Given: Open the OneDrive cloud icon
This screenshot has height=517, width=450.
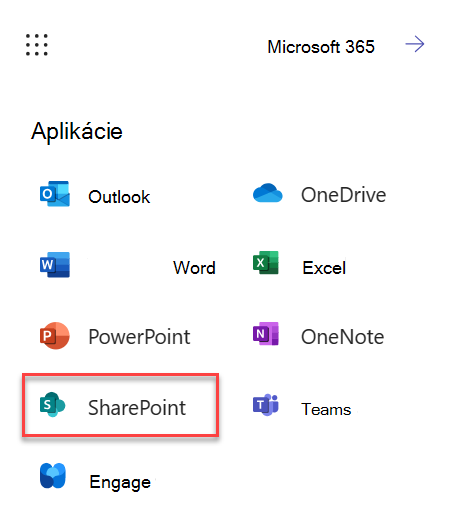Looking at the screenshot, I should coord(267,193).
